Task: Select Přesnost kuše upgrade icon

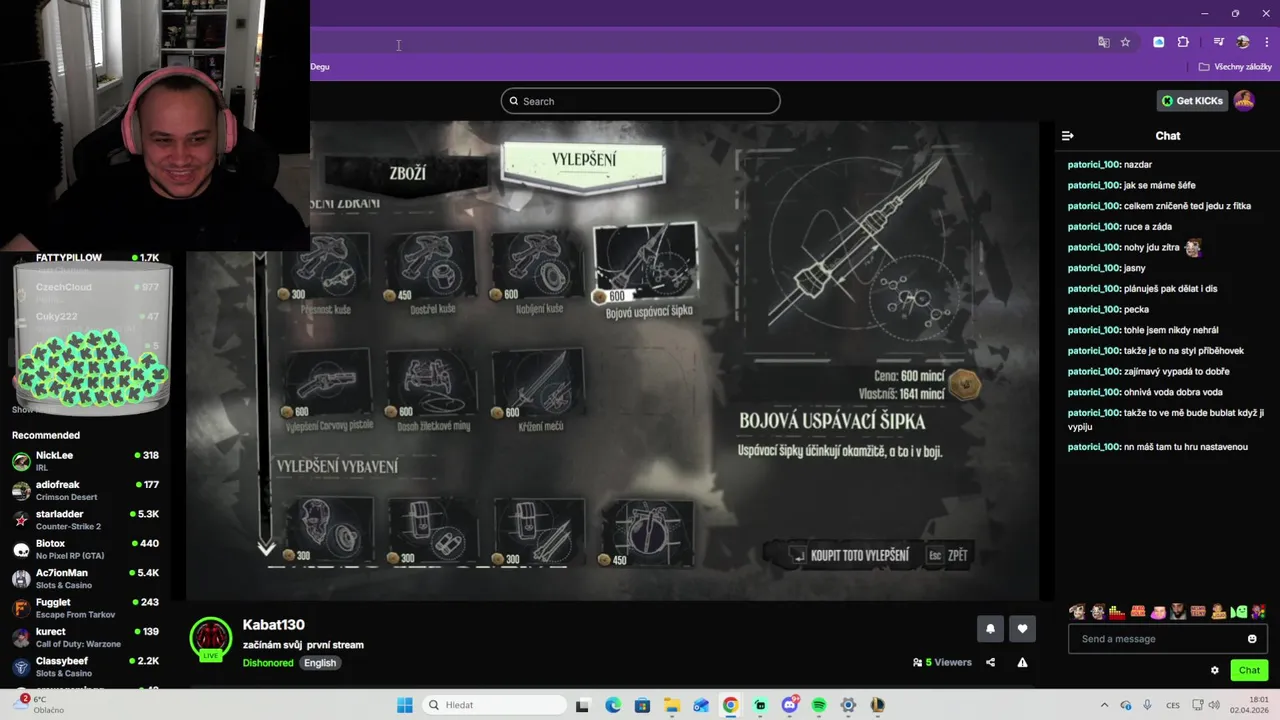Action: 326,264
